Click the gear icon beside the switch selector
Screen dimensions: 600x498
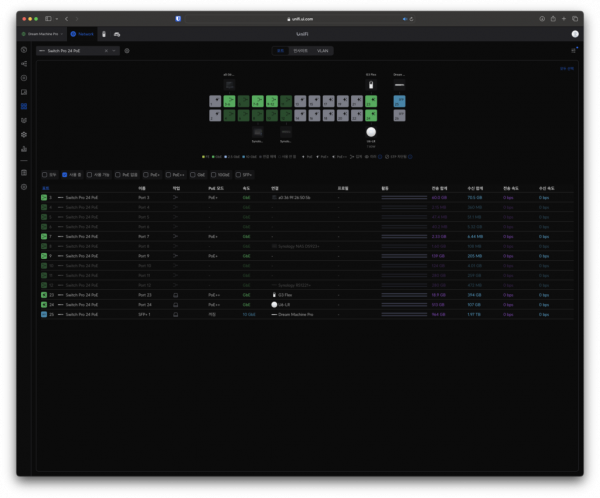click(x=127, y=50)
